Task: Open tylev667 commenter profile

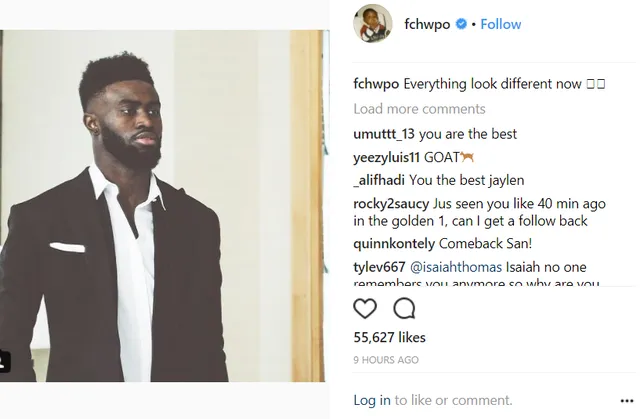Action: [x=379, y=267]
